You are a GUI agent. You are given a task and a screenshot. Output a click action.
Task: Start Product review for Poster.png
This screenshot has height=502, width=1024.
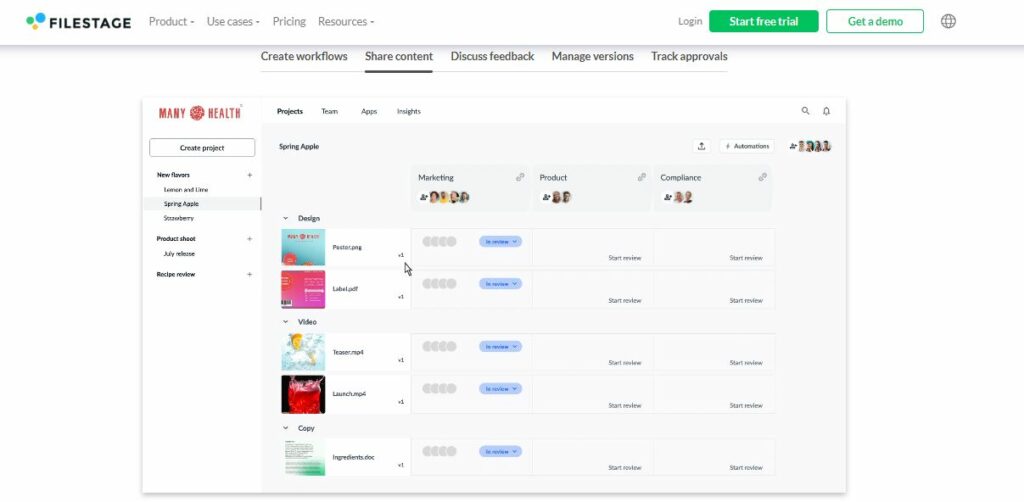[x=625, y=258]
